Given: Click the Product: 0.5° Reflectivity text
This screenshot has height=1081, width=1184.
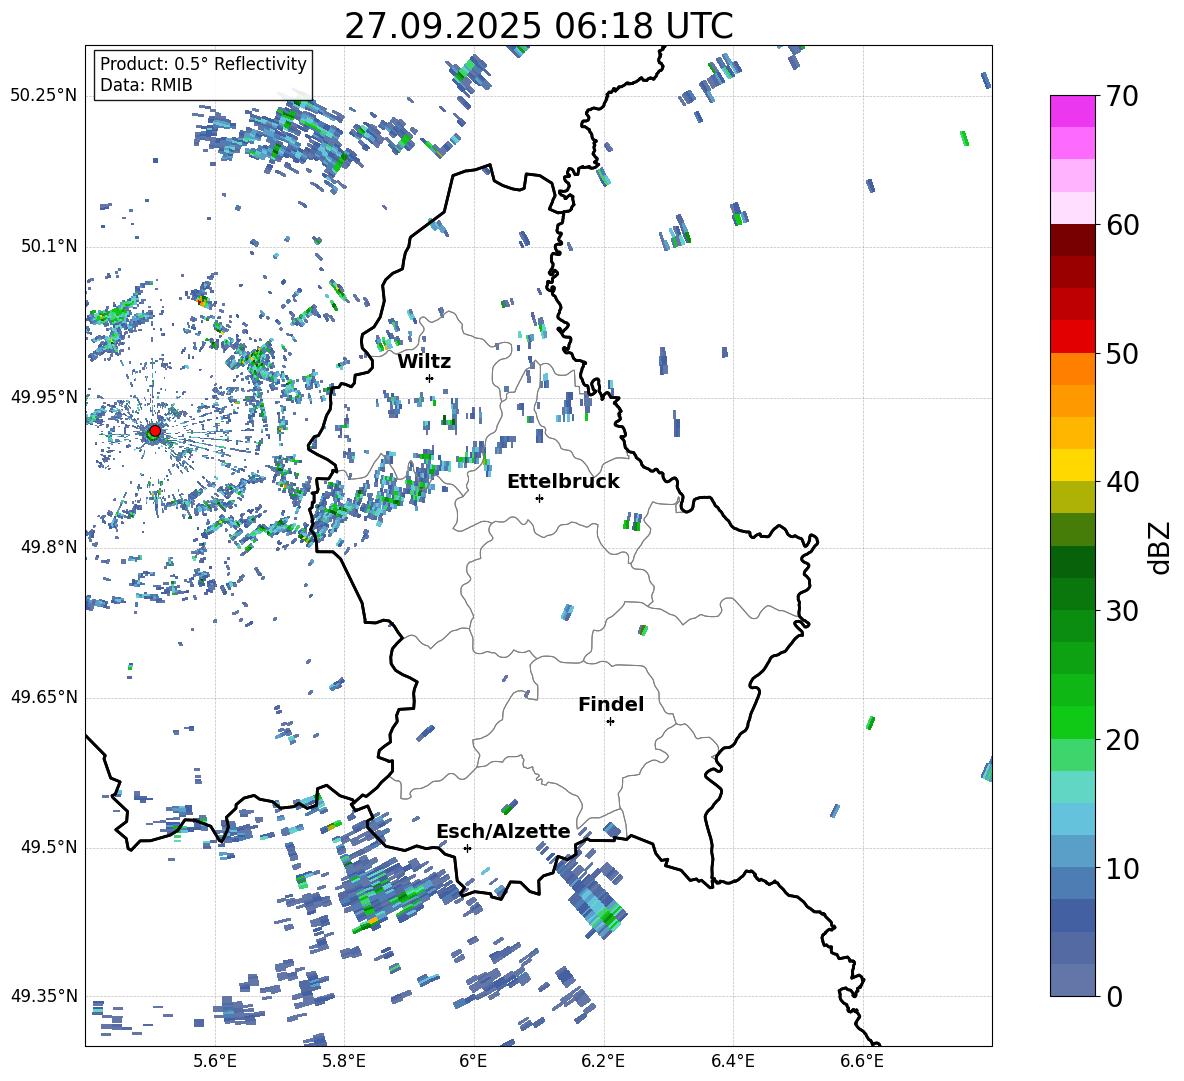Looking at the screenshot, I should click(x=203, y=64).
